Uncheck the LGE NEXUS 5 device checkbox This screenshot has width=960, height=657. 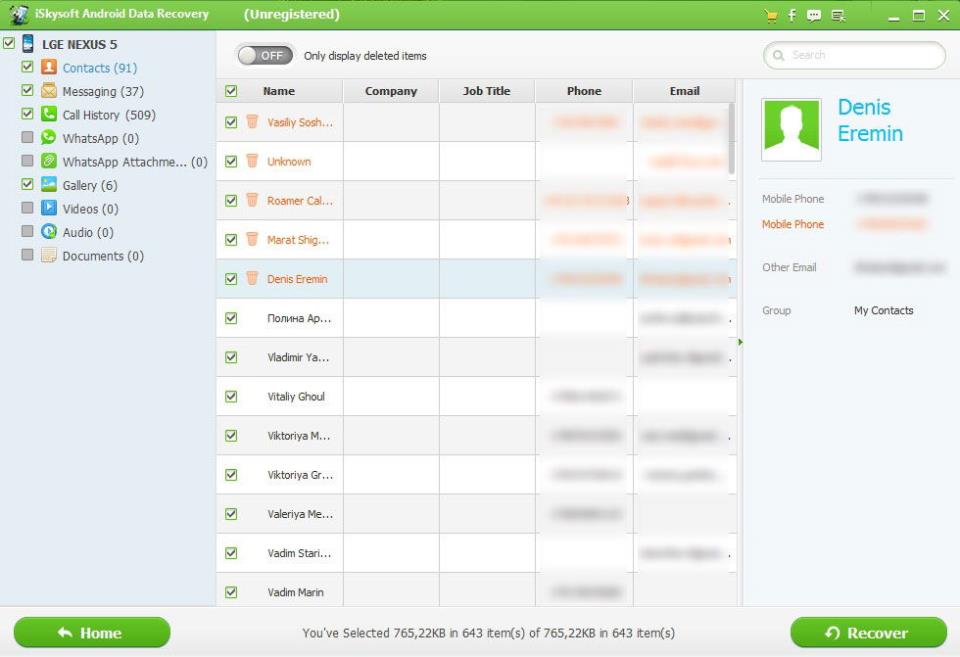[x=9, y=44]
